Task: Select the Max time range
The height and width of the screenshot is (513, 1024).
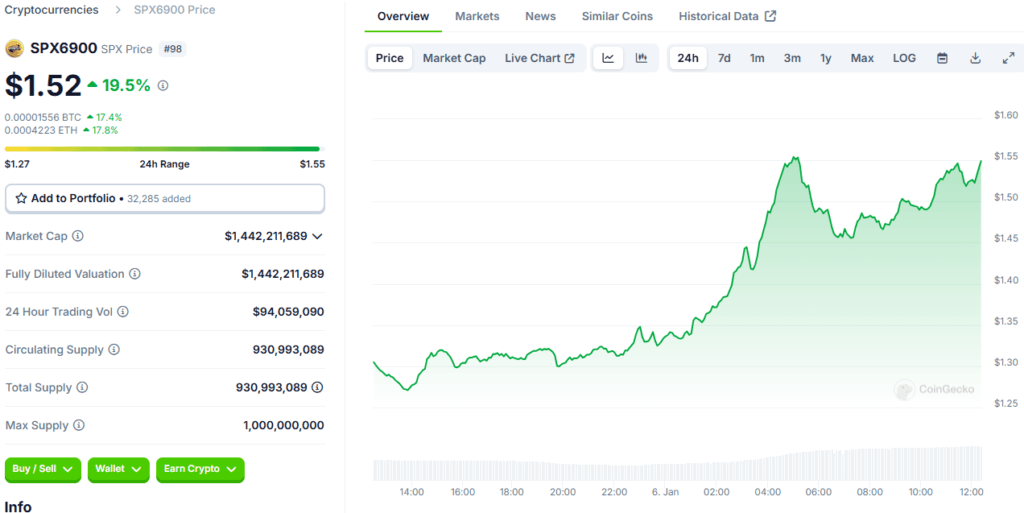Action: coord(862,58)
